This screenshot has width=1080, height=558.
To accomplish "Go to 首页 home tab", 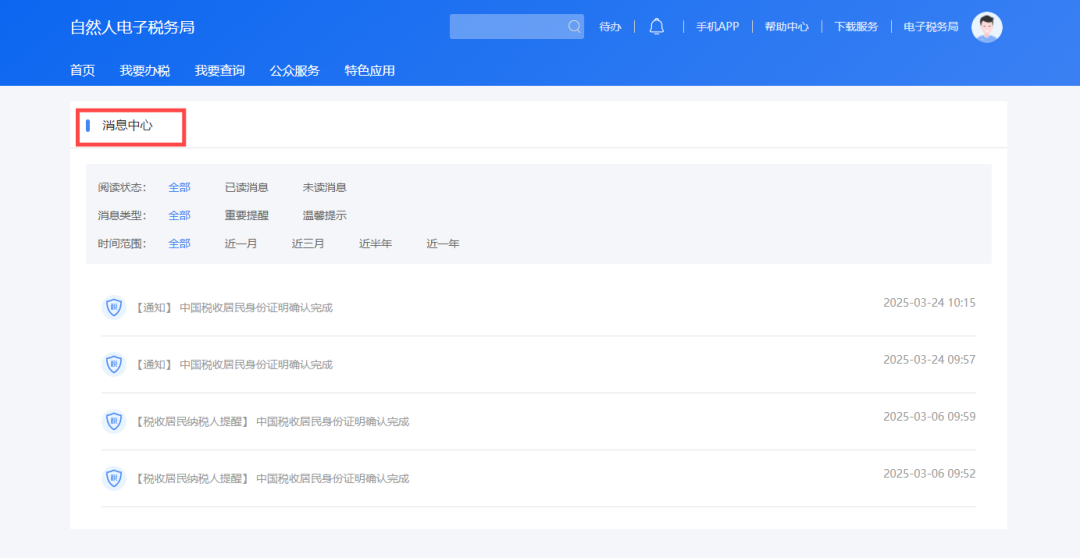I will coord(82,70).
